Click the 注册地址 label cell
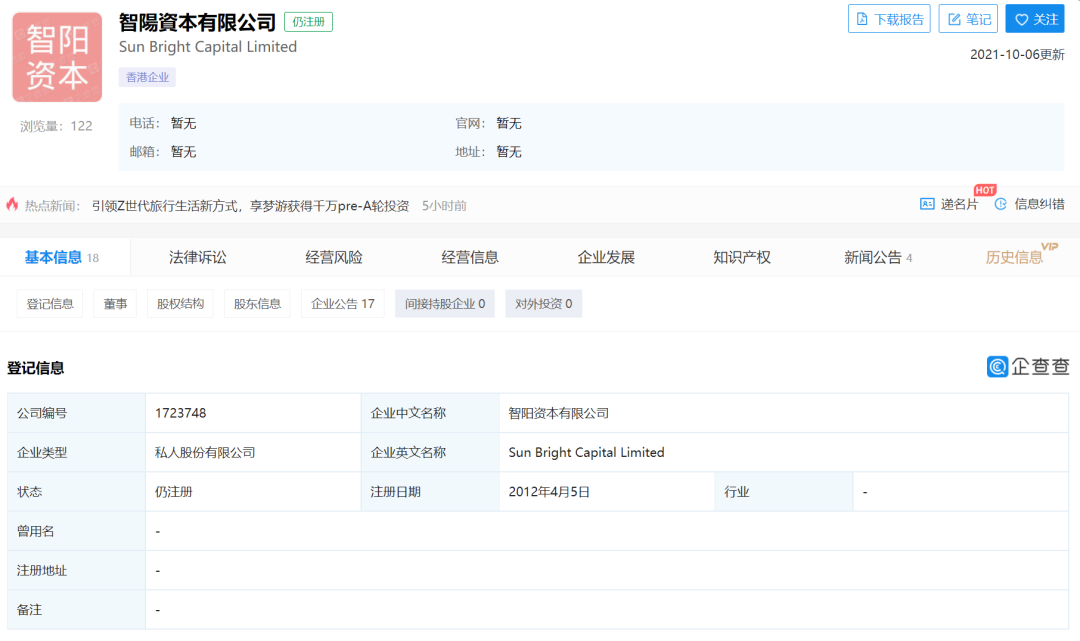 tap(76, 570)
